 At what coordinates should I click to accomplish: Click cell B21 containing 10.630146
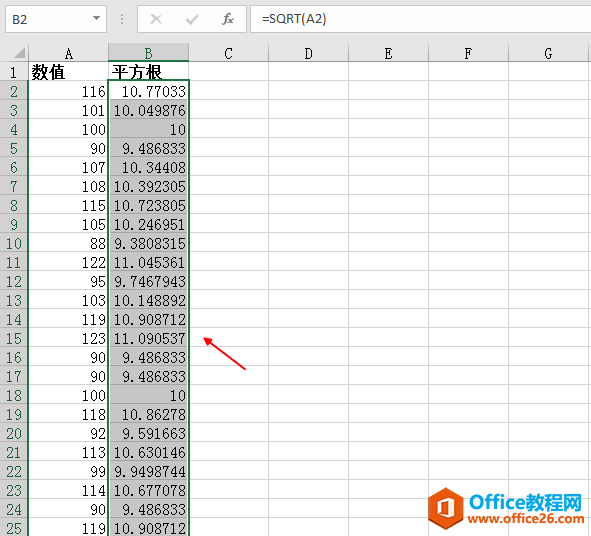[x=149, y=452]
